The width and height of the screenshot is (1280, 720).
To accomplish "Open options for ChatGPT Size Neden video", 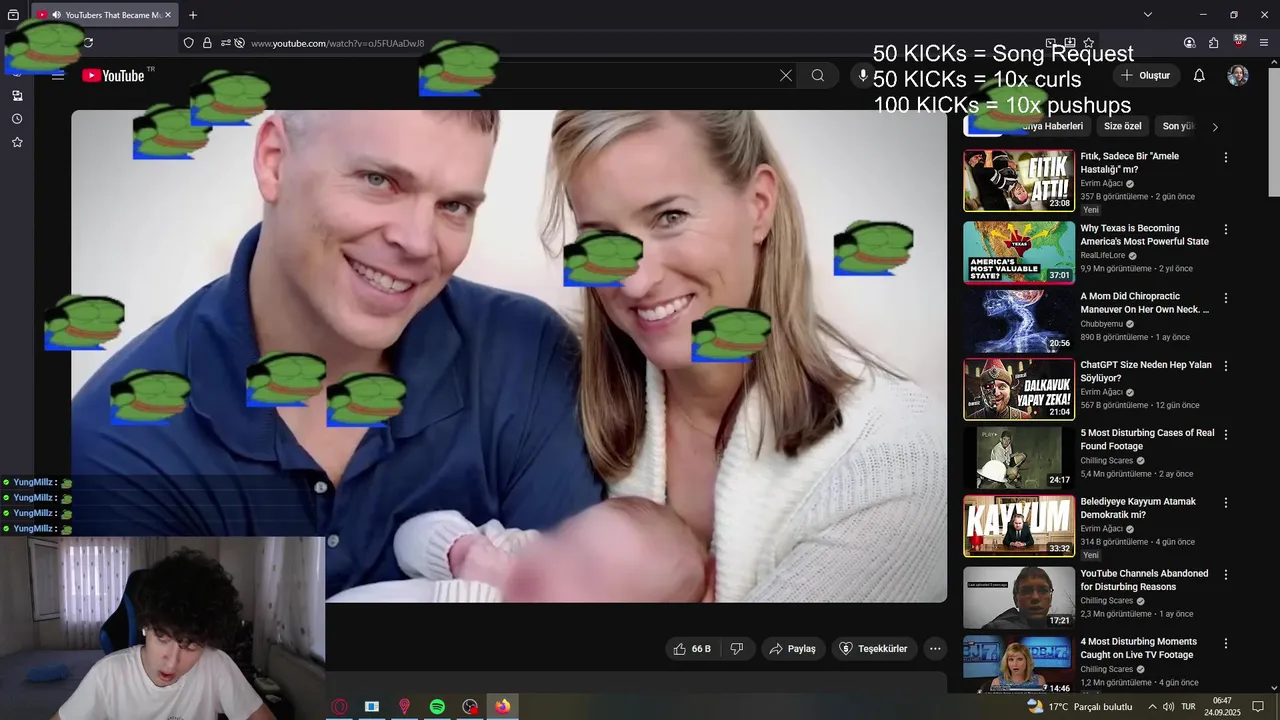I will (x=1226, y=366).
